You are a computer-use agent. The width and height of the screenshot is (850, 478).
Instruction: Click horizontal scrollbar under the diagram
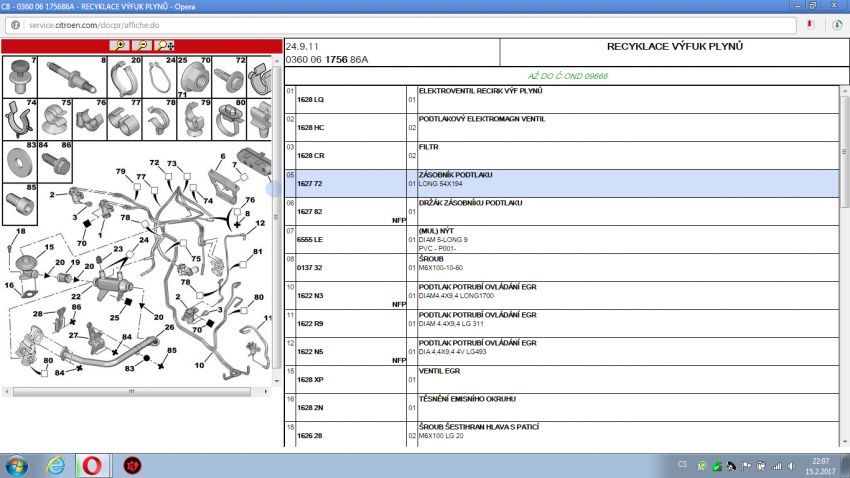132,391
